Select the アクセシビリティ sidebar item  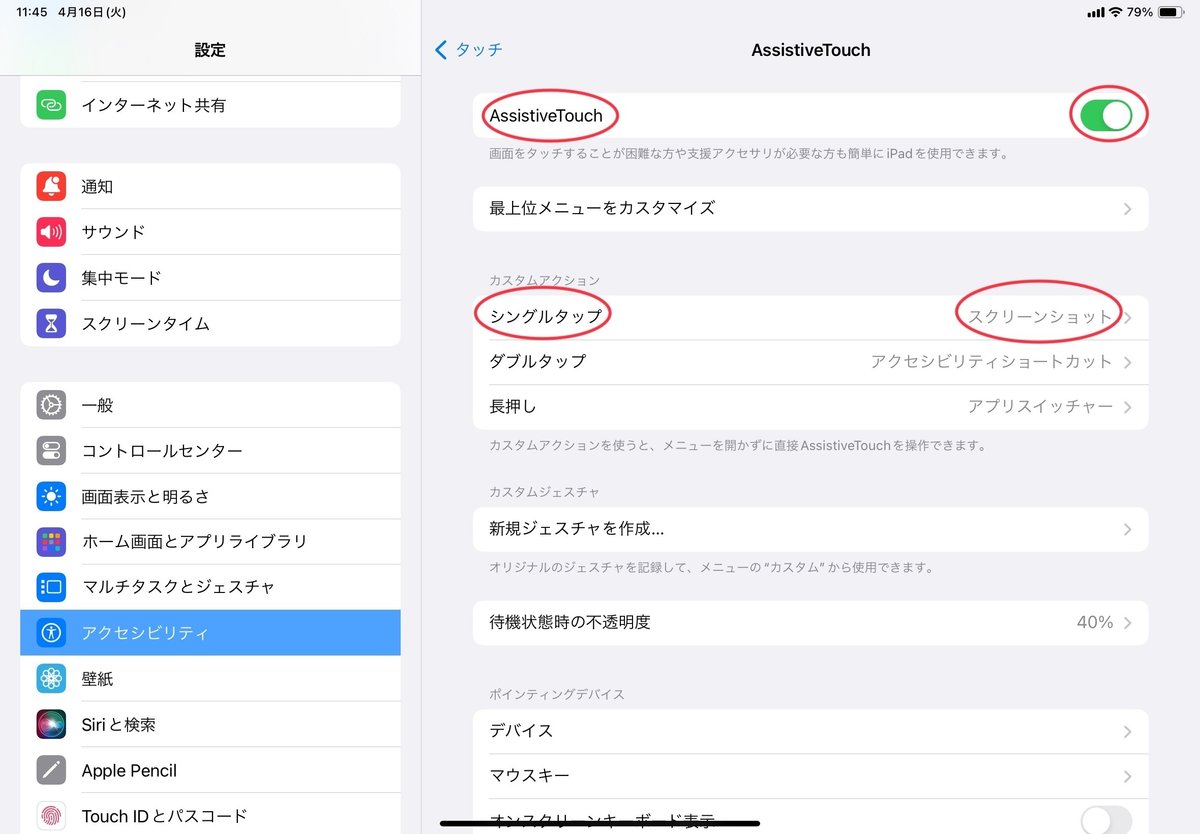click(210, 633)
